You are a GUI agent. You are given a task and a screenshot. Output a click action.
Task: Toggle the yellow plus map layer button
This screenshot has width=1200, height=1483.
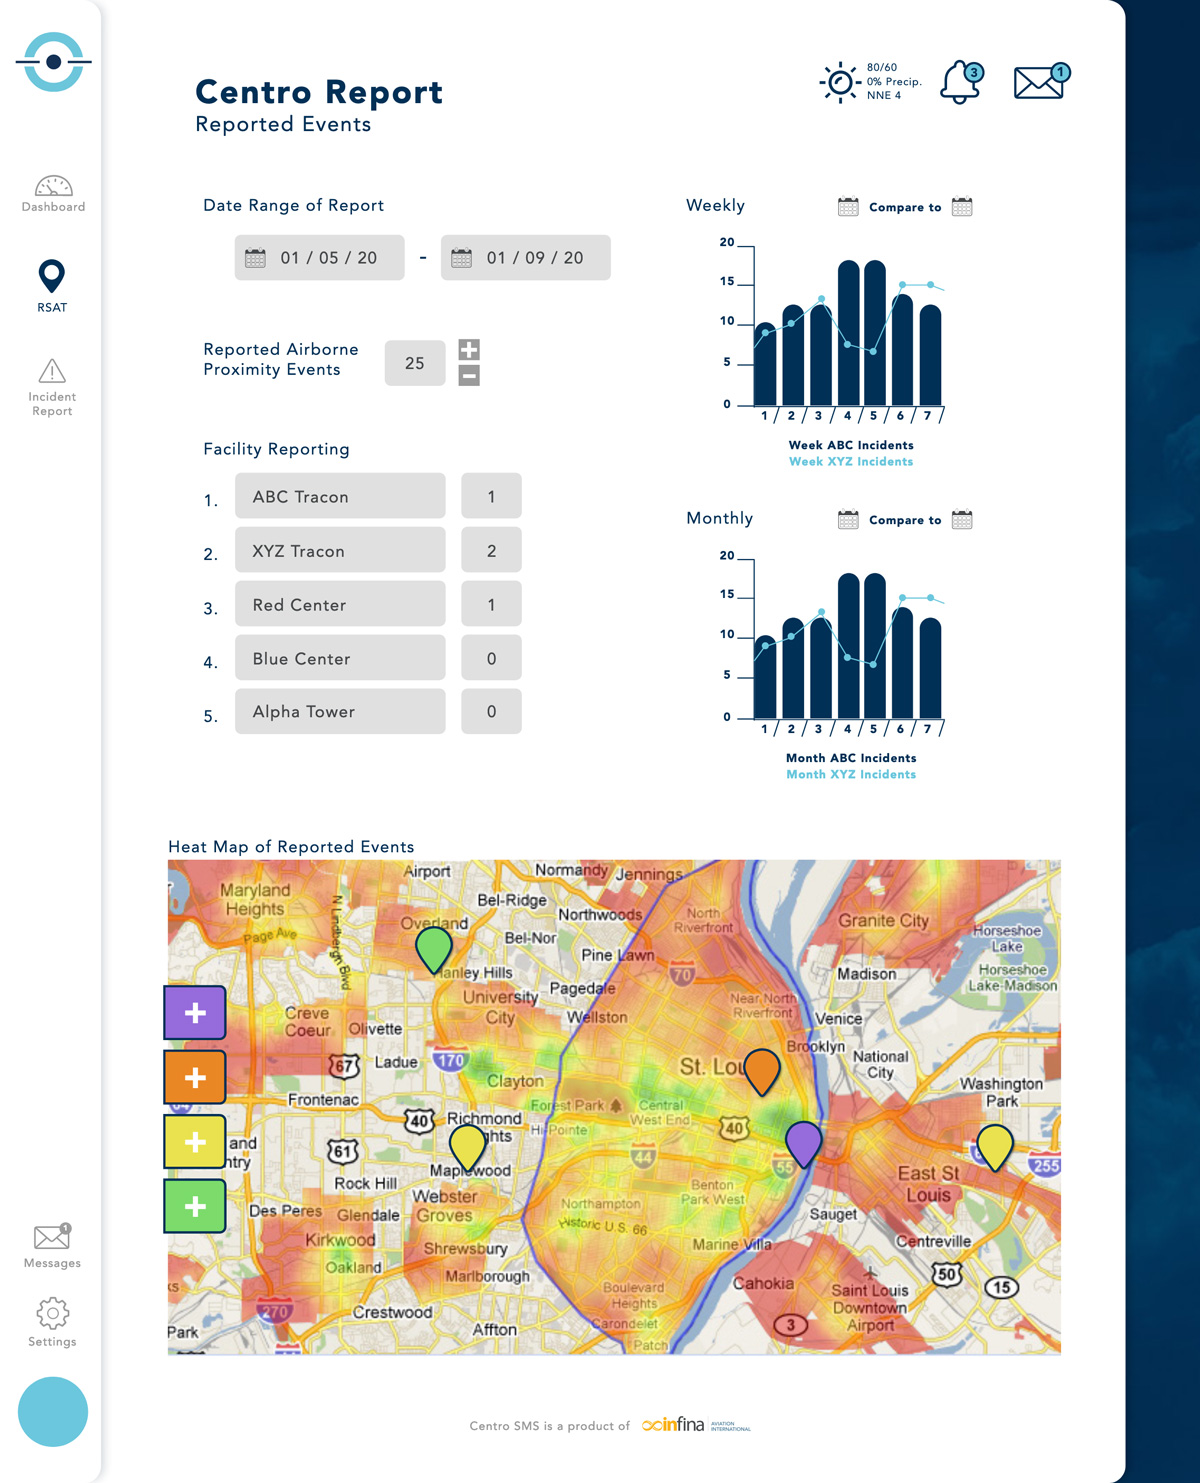(x=195, y=1142)
